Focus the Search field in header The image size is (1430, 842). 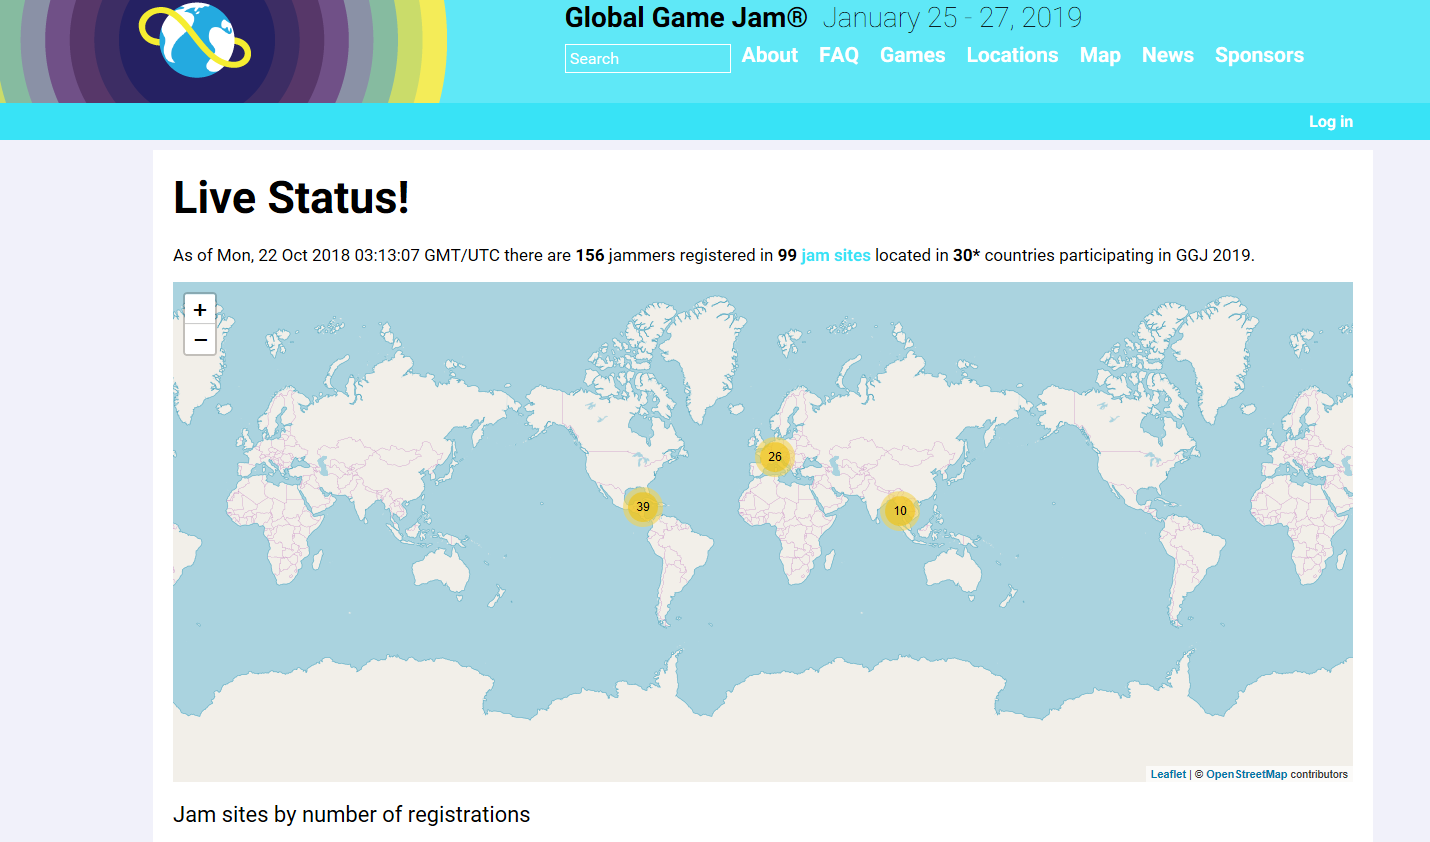click(648, 59)
